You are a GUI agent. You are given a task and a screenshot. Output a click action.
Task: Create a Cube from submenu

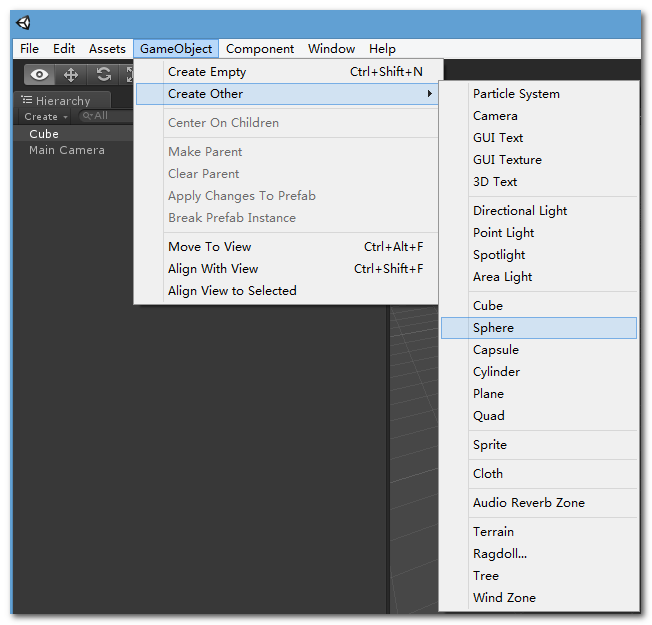pos(539,306)
